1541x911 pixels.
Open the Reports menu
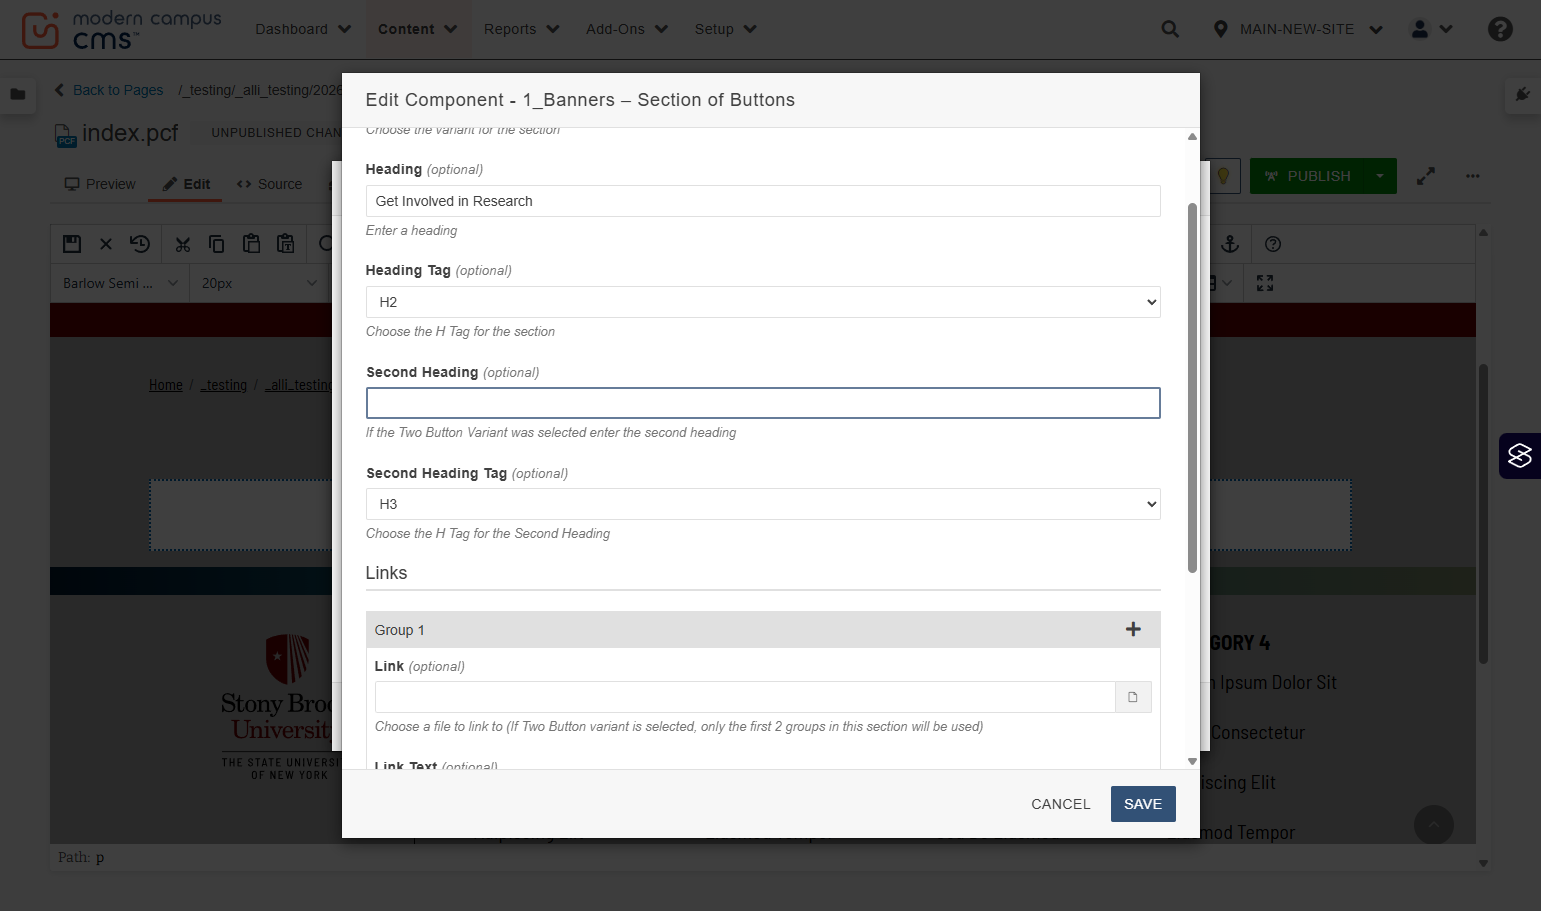pos(521,29)
